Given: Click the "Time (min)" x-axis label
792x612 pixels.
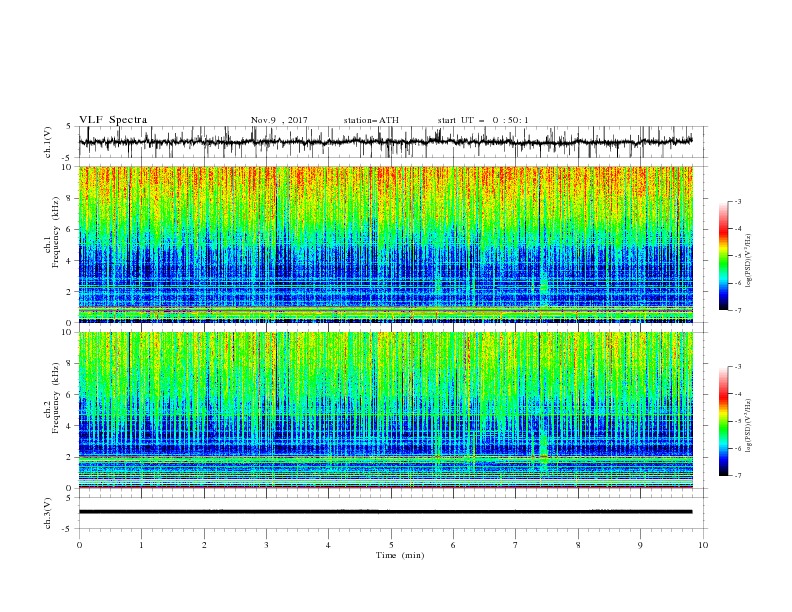Looking at the screenshot, I should [x=400, y=555].
